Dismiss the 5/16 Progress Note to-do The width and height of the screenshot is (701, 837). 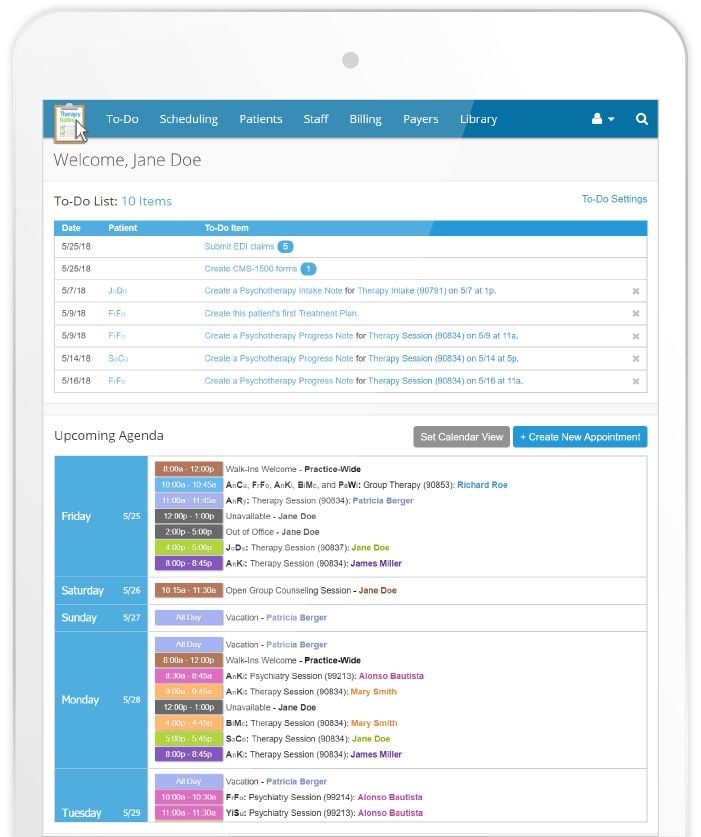635,381
